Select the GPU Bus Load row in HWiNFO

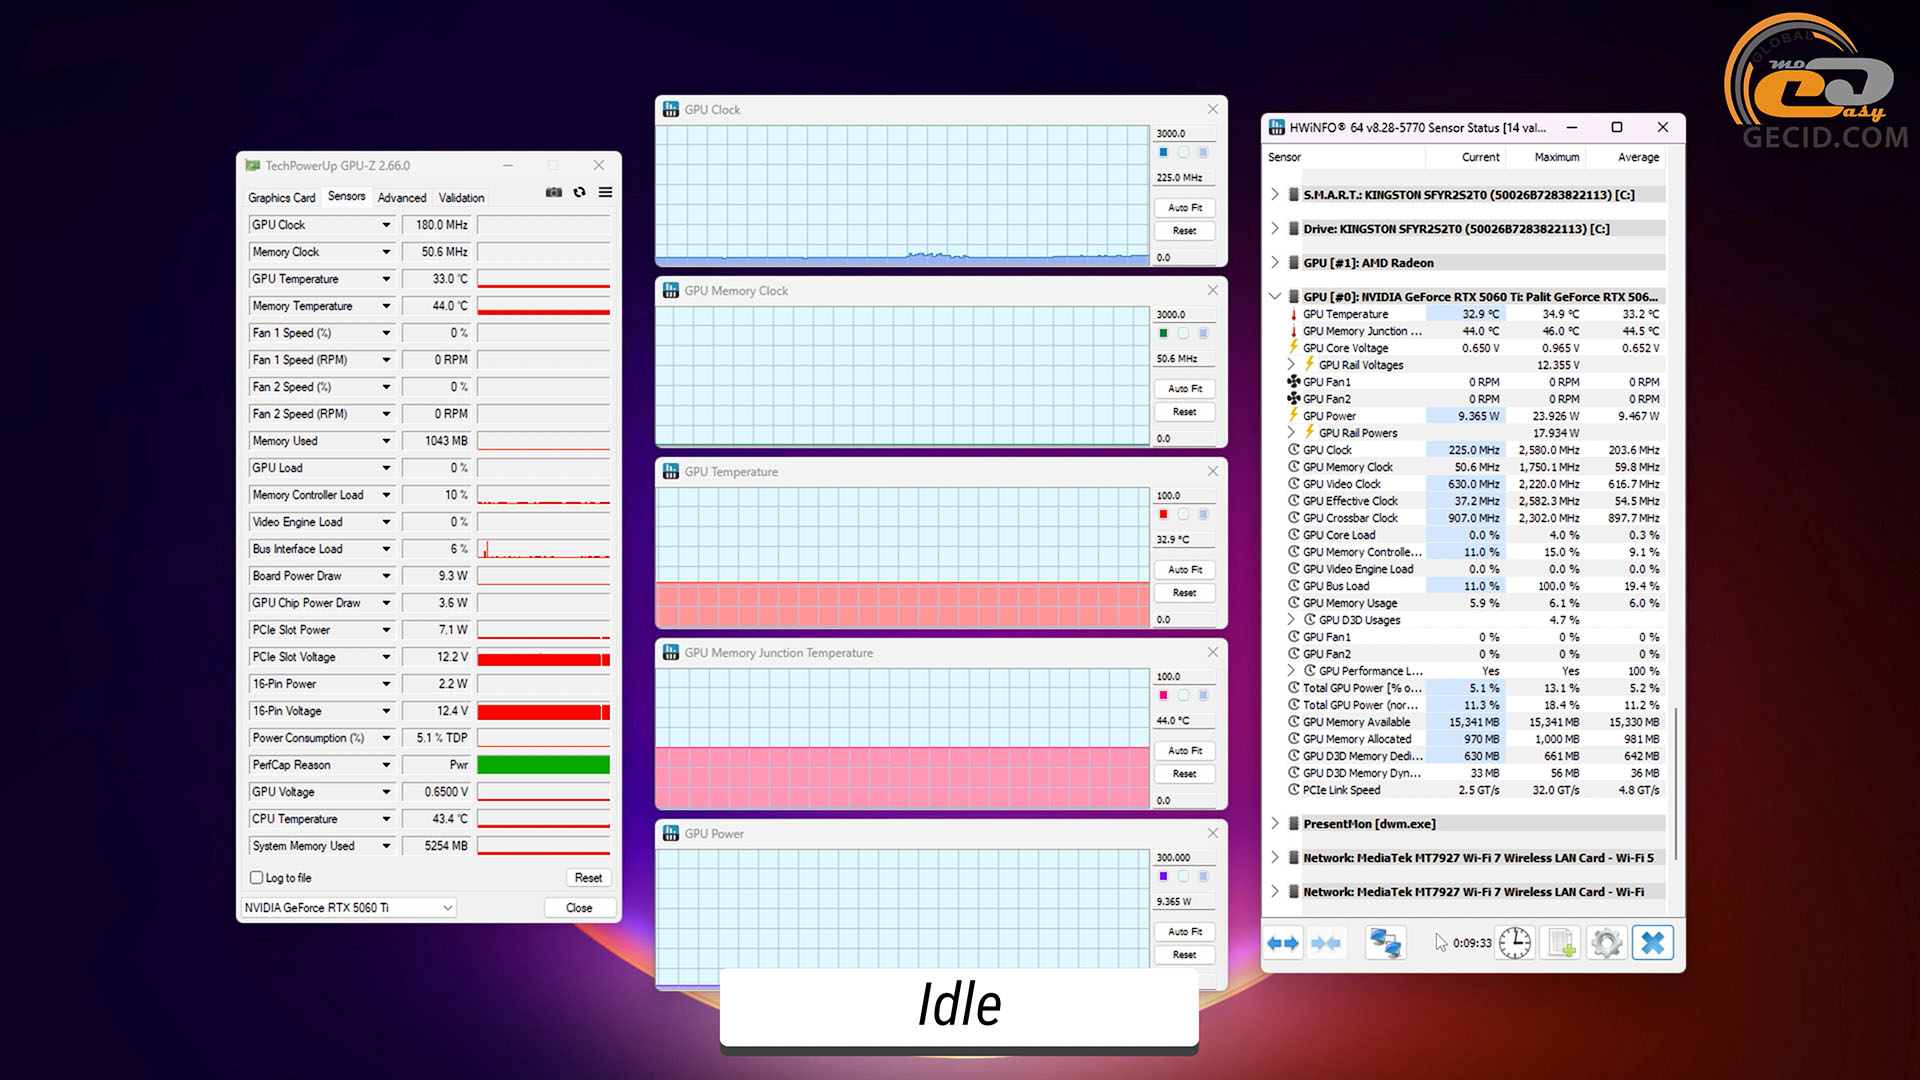[x=1475, y=586]
